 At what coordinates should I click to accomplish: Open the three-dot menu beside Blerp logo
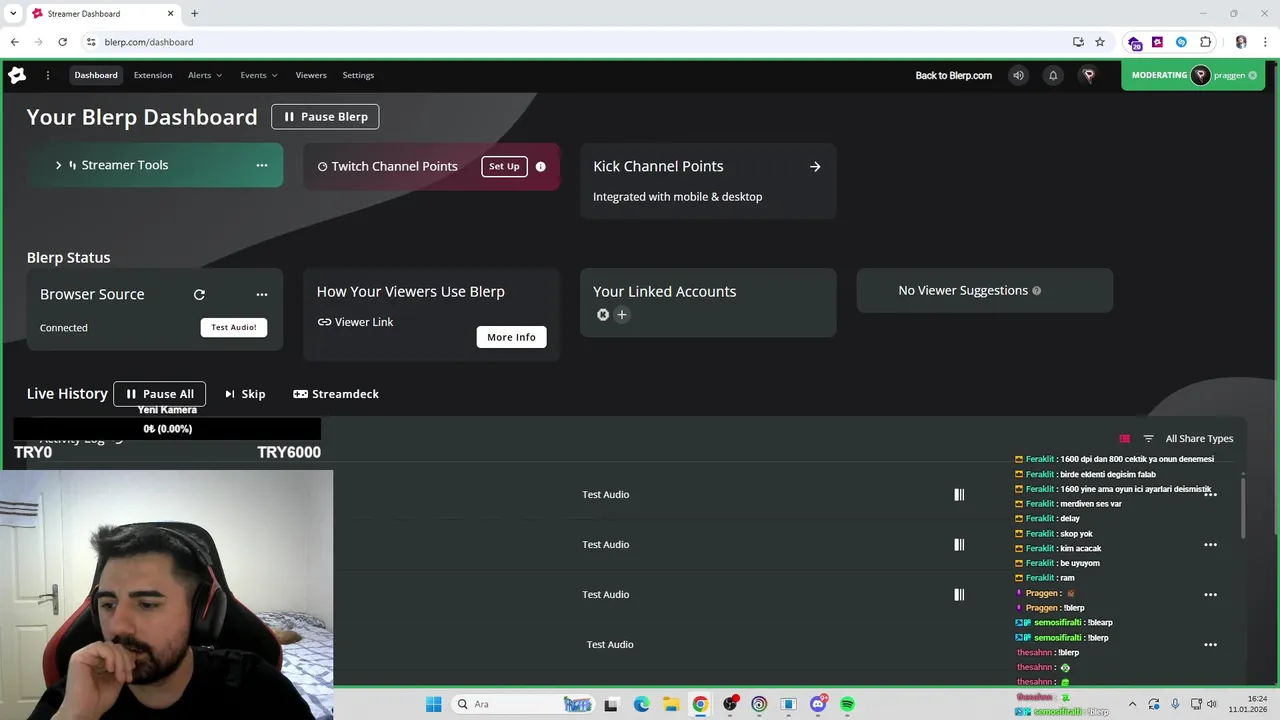point(47,75)
